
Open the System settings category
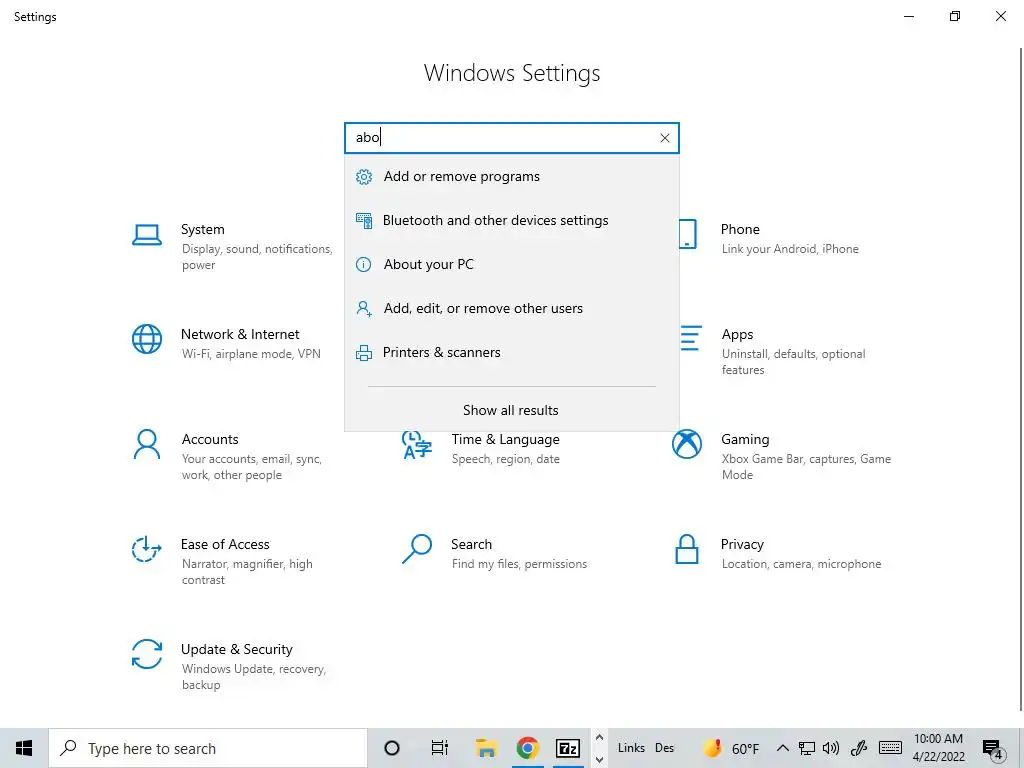pyautogui.click(x=202, y=229)
